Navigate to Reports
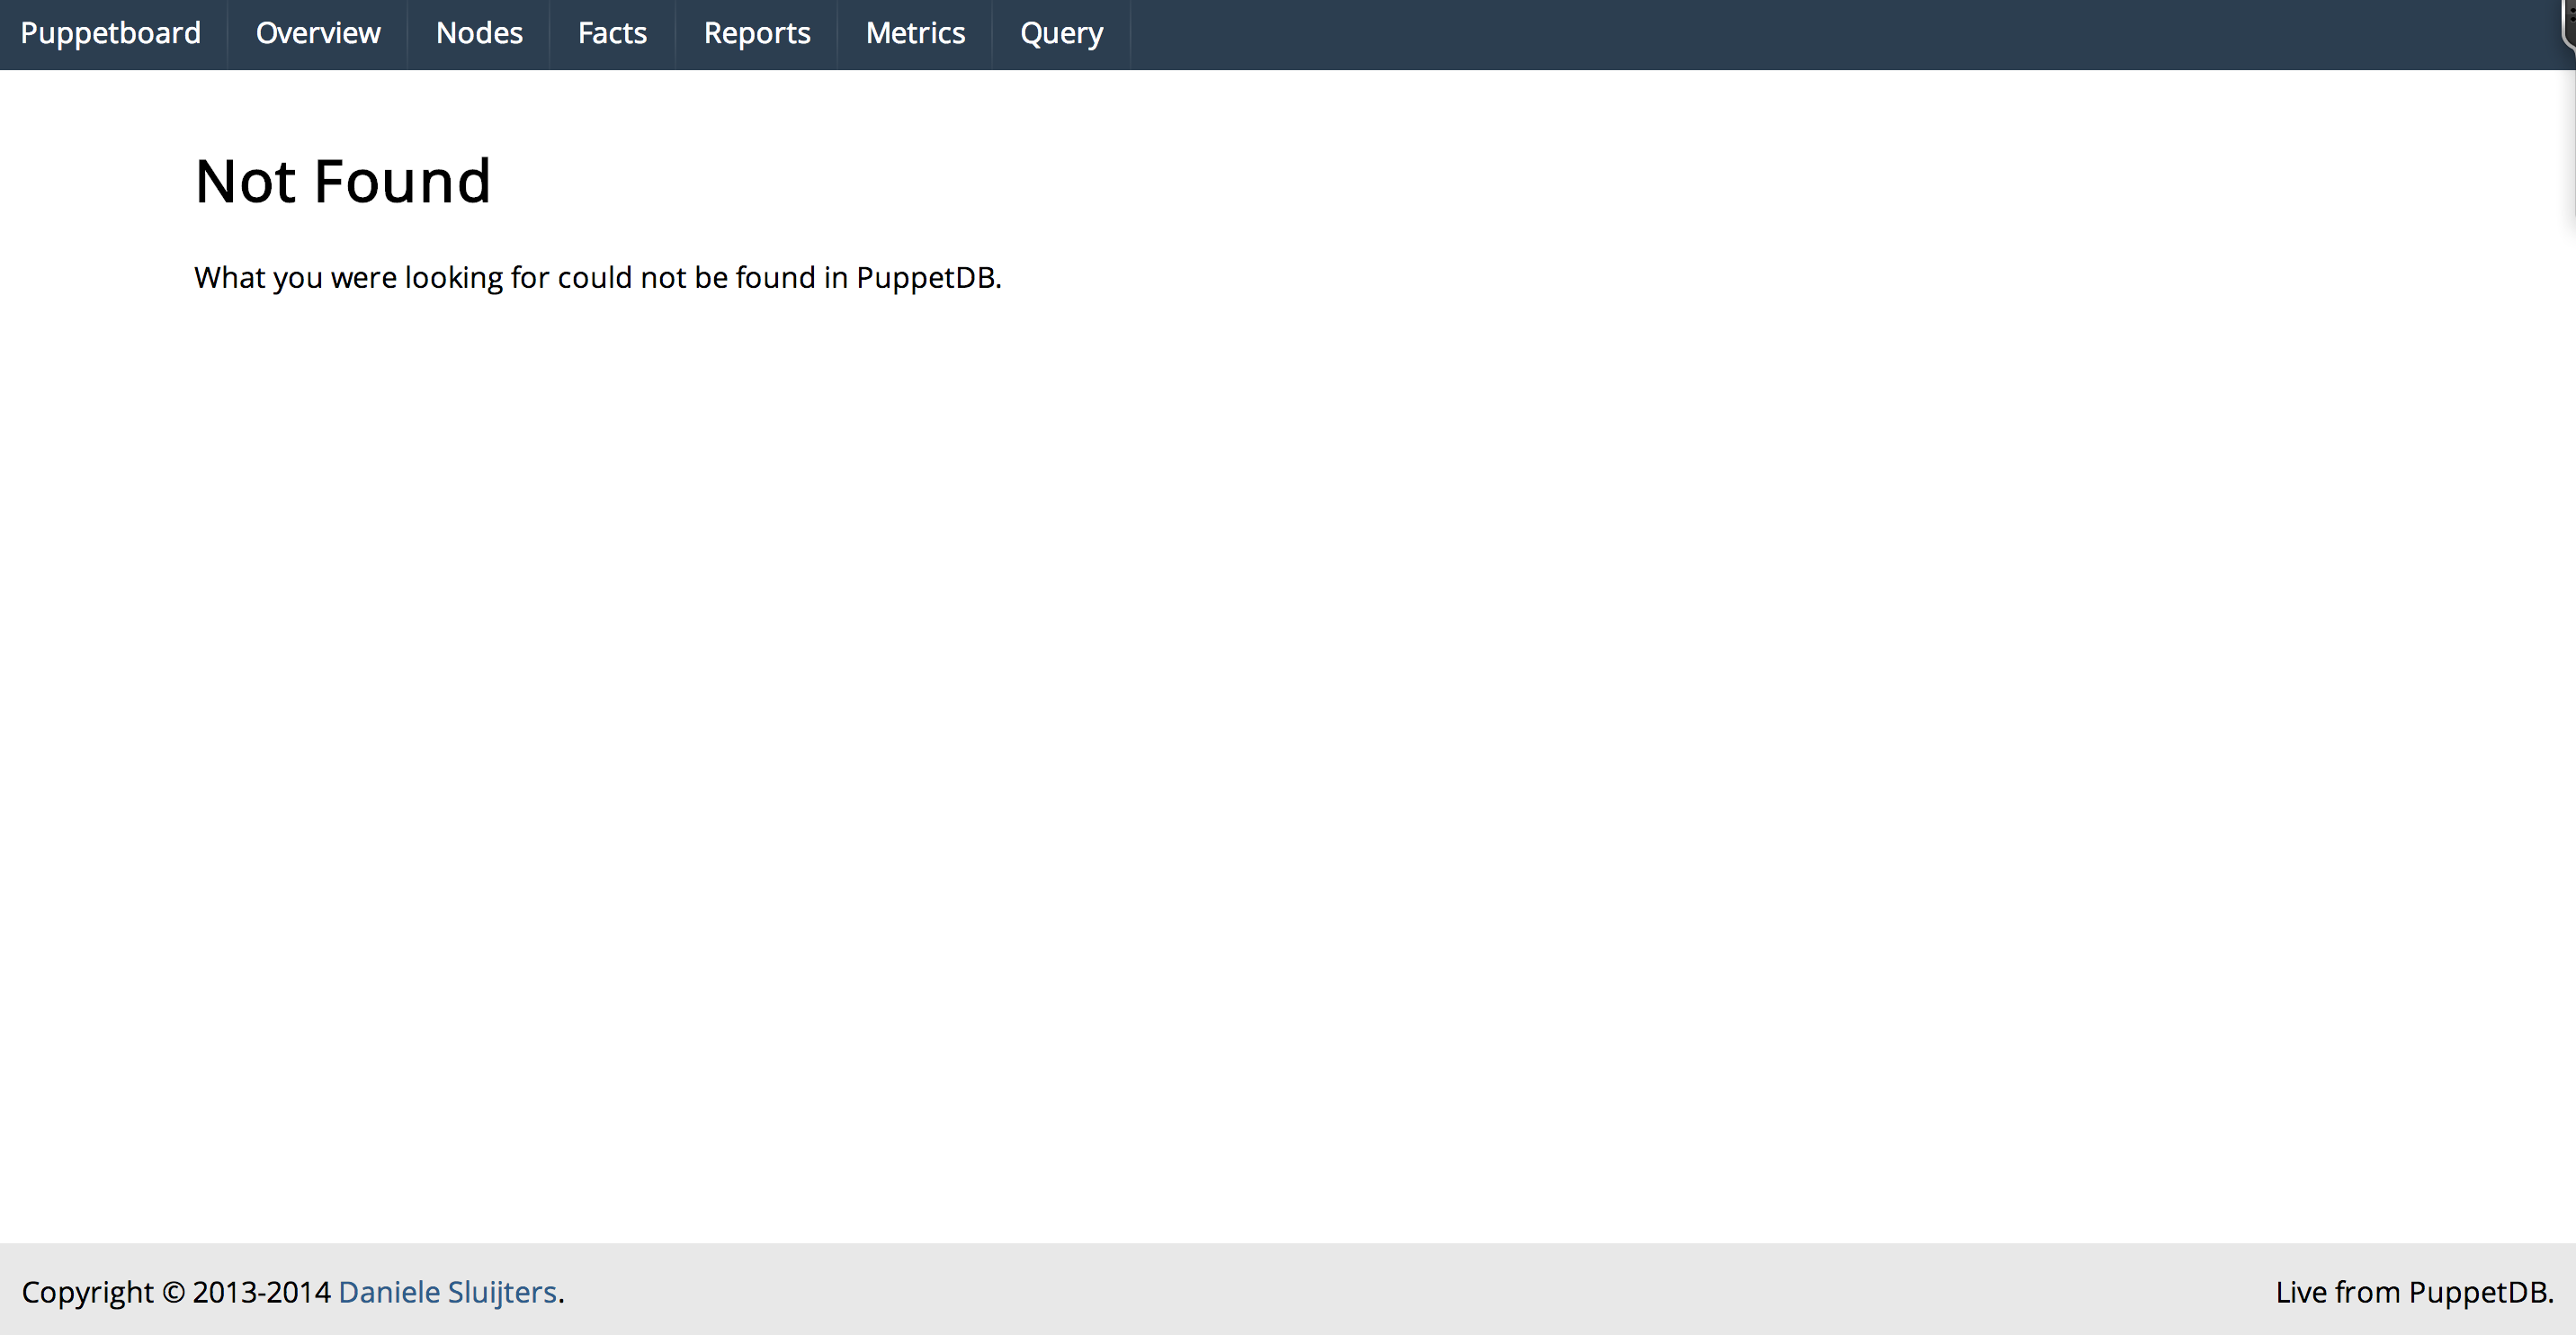 point(757,33)
